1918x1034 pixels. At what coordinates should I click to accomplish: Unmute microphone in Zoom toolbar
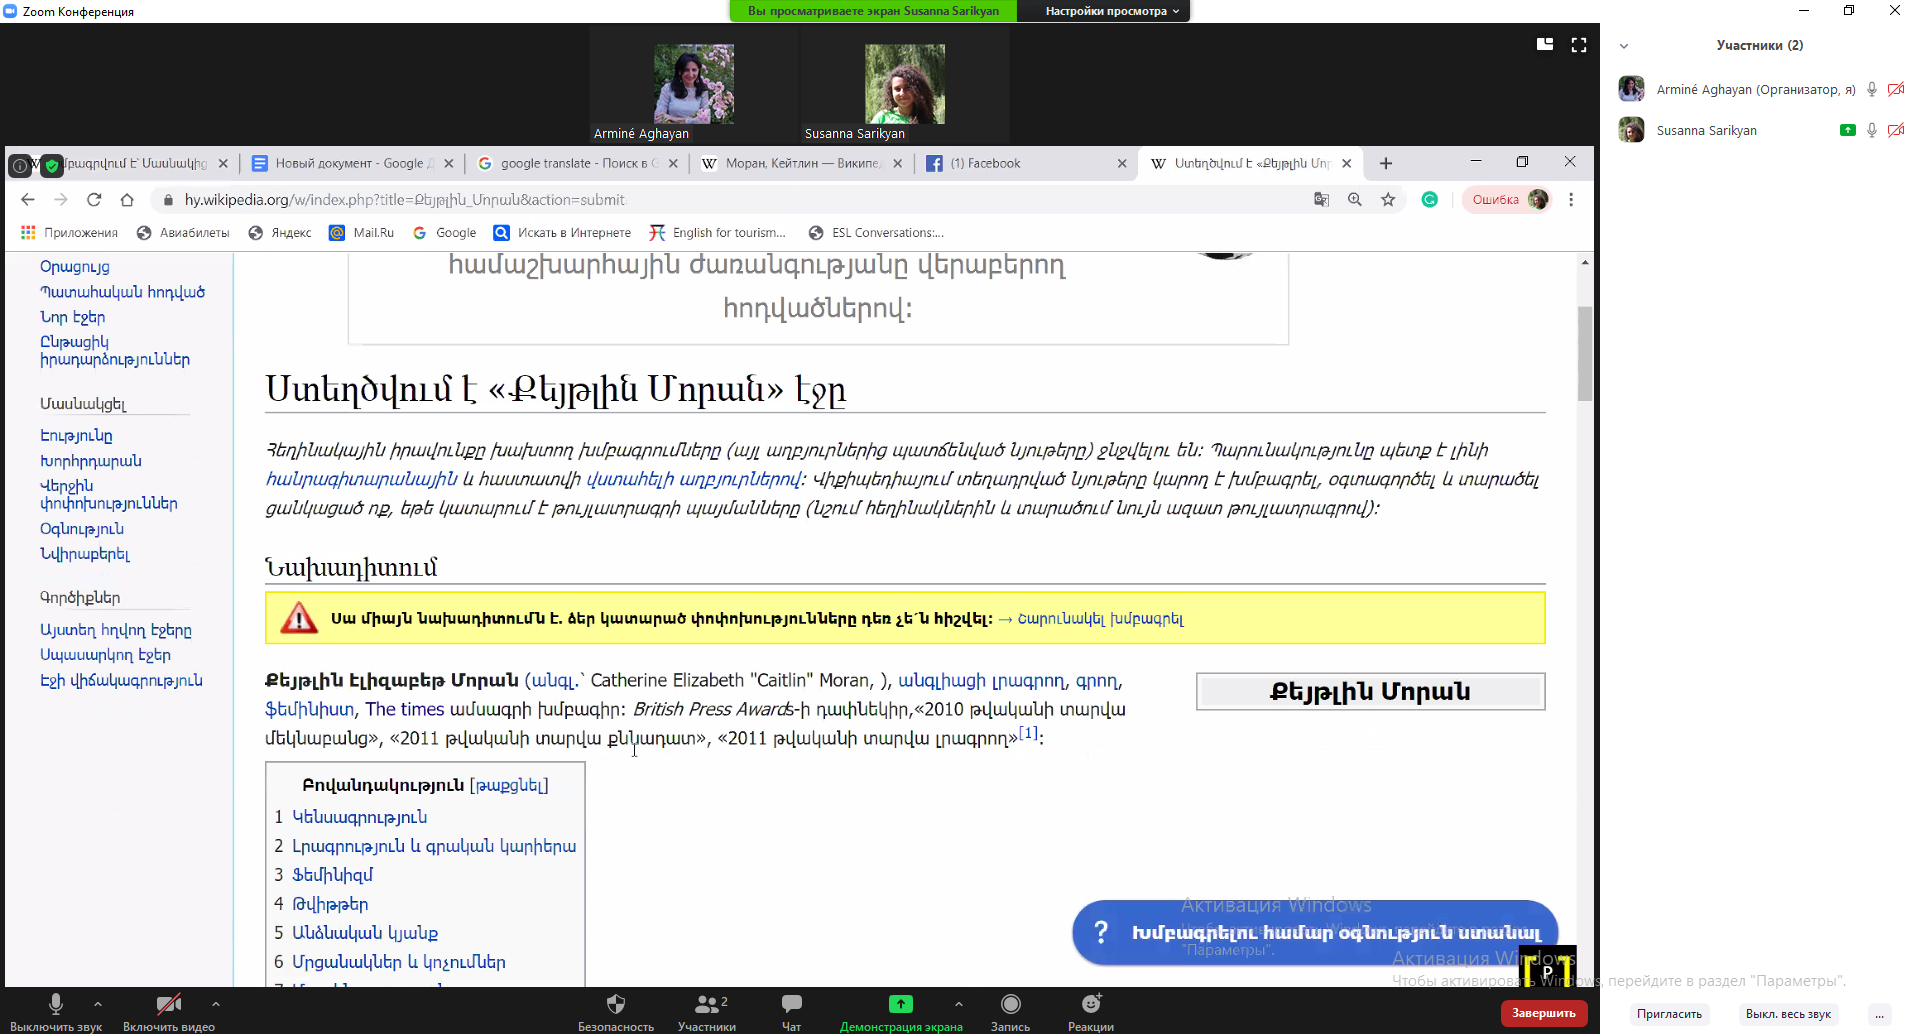click(56, 1011)
